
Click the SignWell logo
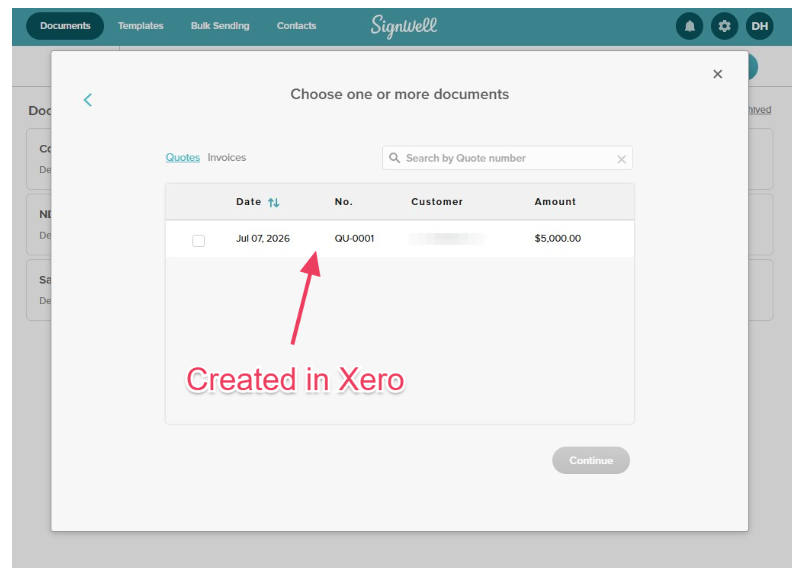[x=404, y=26]
